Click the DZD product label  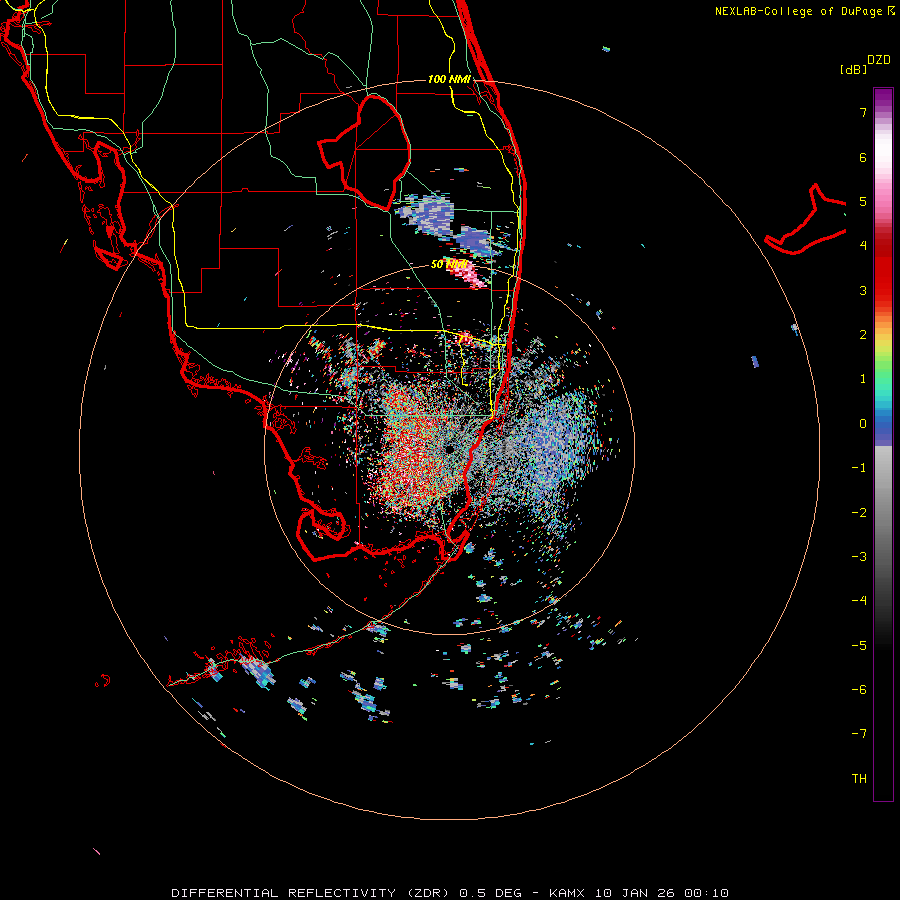coord(879,60)
